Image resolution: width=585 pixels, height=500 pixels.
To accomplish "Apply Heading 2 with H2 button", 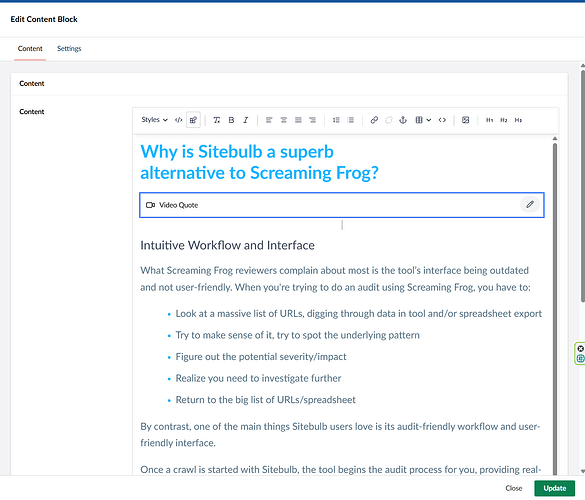I will 504,120.
